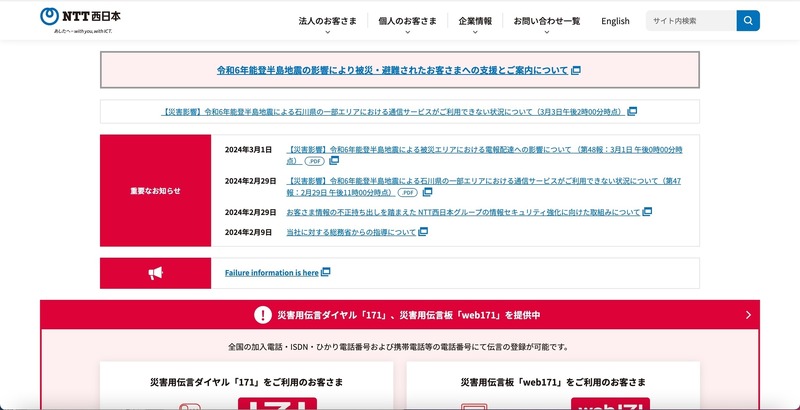
Task: Click the exclamation alert icon in red banner
Action: [x=262, y=315]
